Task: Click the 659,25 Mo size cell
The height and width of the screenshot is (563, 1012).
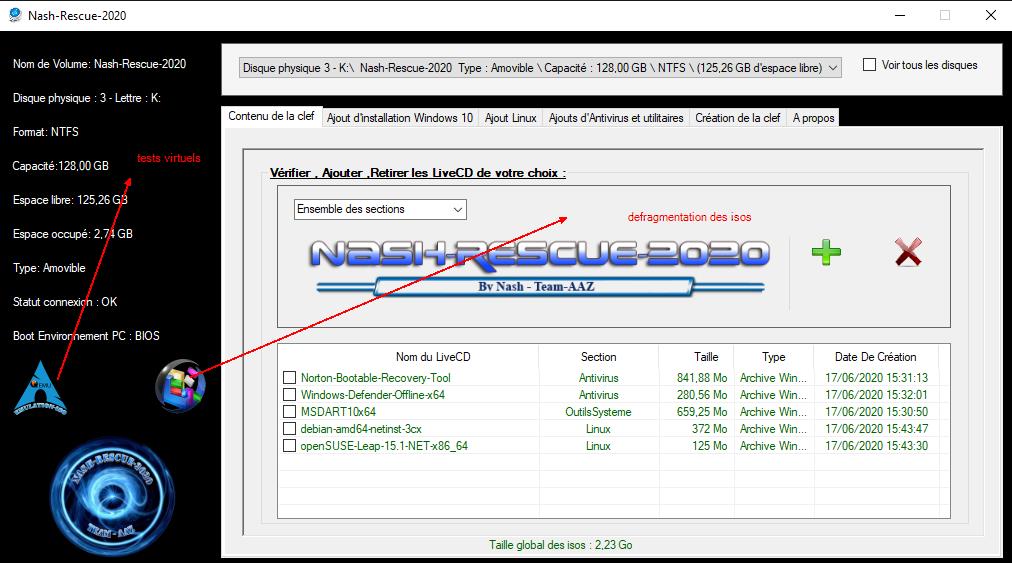Action: tap(702, 412)
